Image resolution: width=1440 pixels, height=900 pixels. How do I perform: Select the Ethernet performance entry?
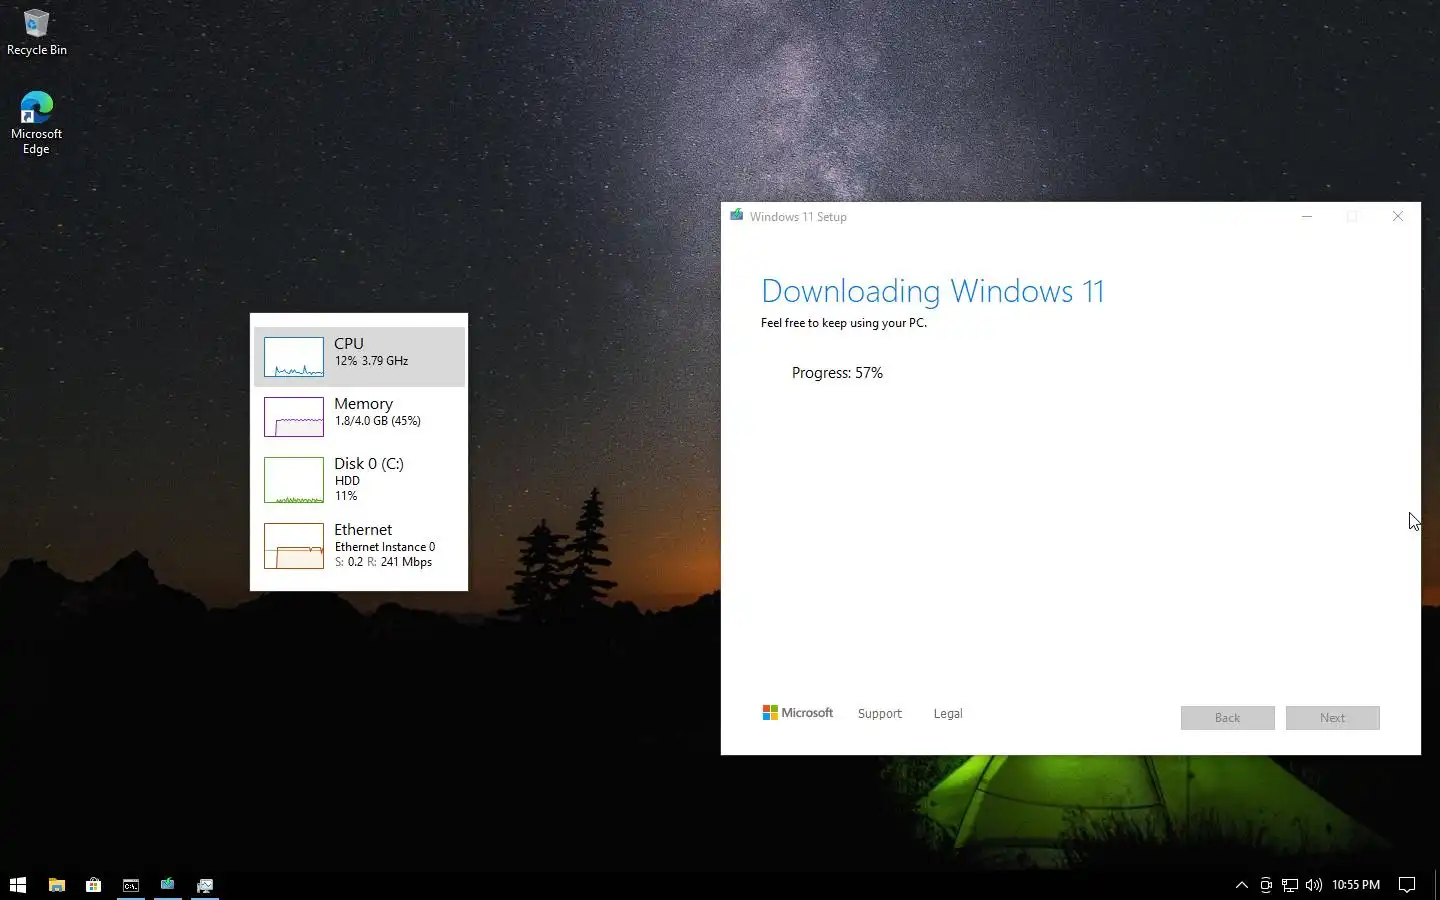pos(359,545)
